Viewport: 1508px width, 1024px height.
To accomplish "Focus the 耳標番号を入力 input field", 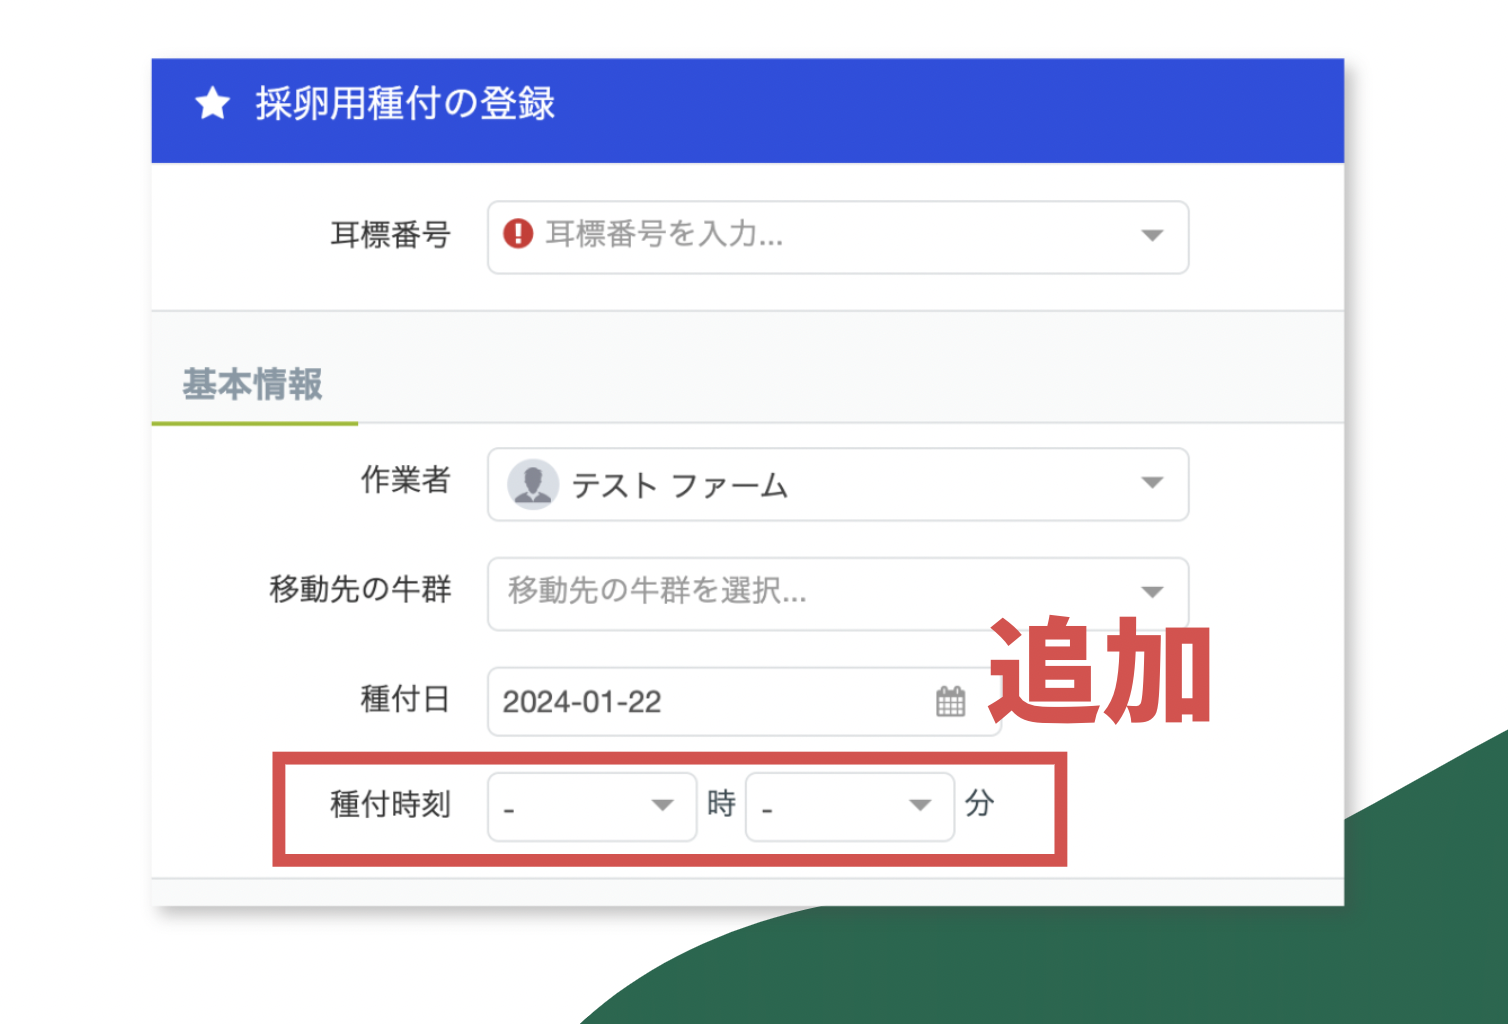I will coord(838,237).
